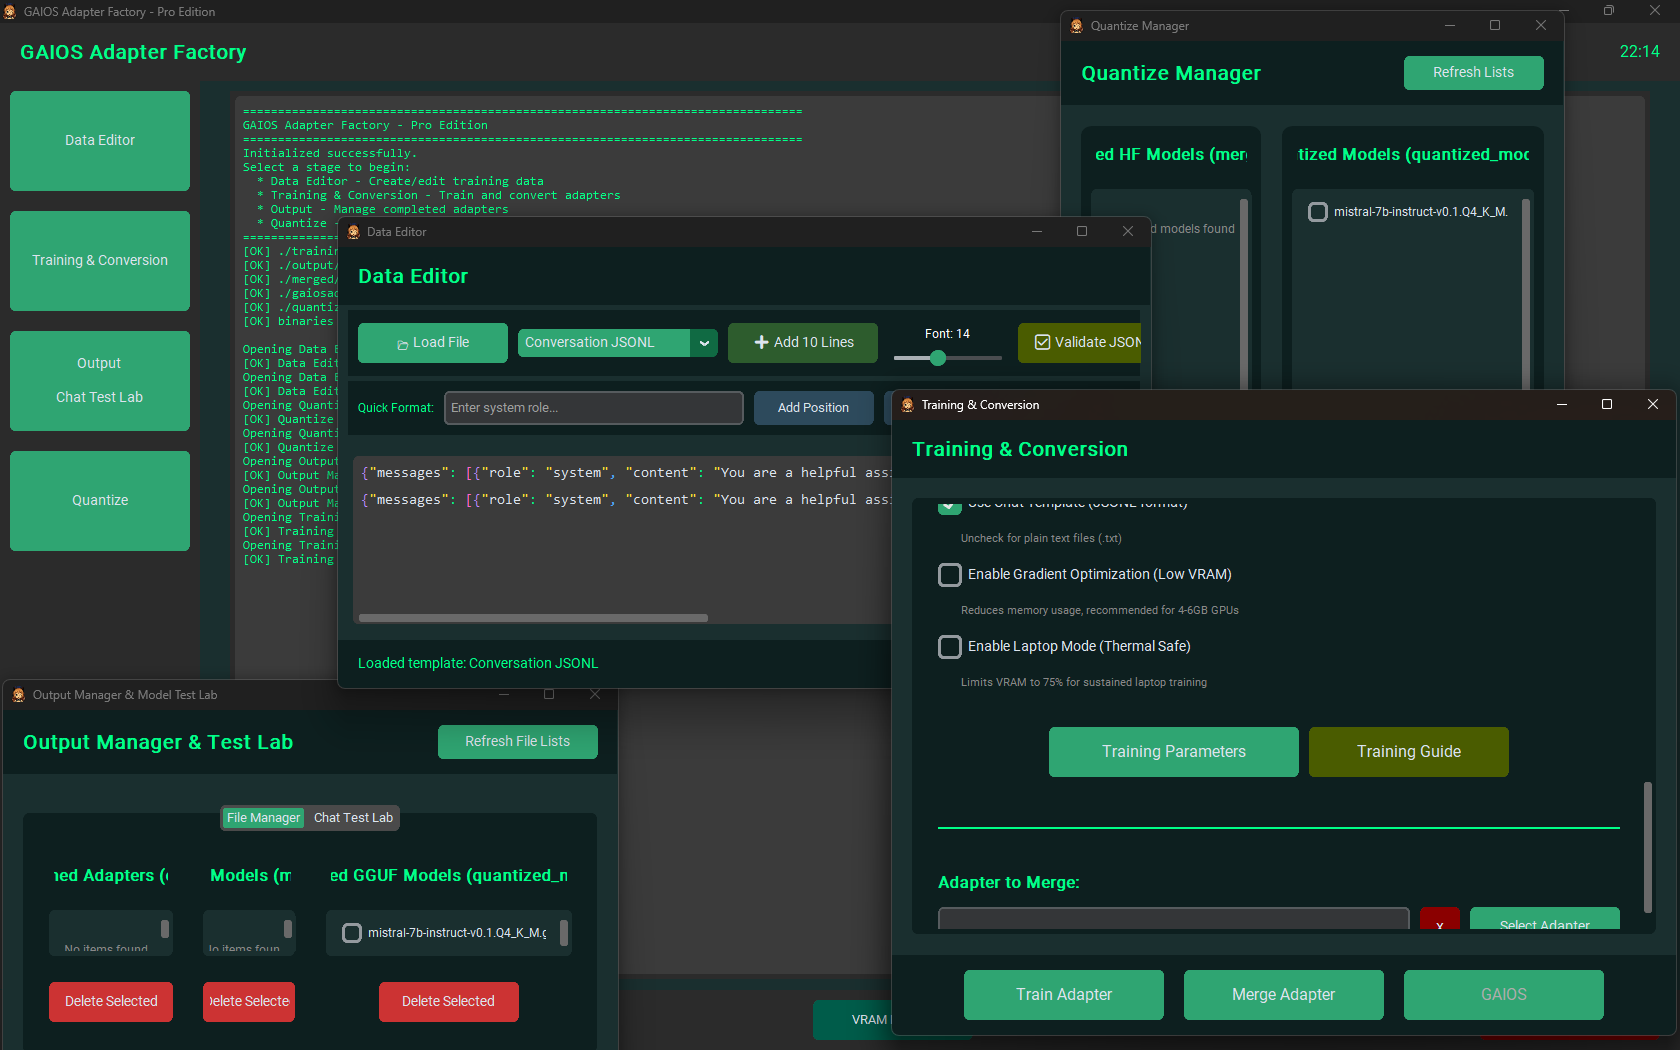Enable Gradient Optimization (Low VRAM) checkbox

pos(950,575)
